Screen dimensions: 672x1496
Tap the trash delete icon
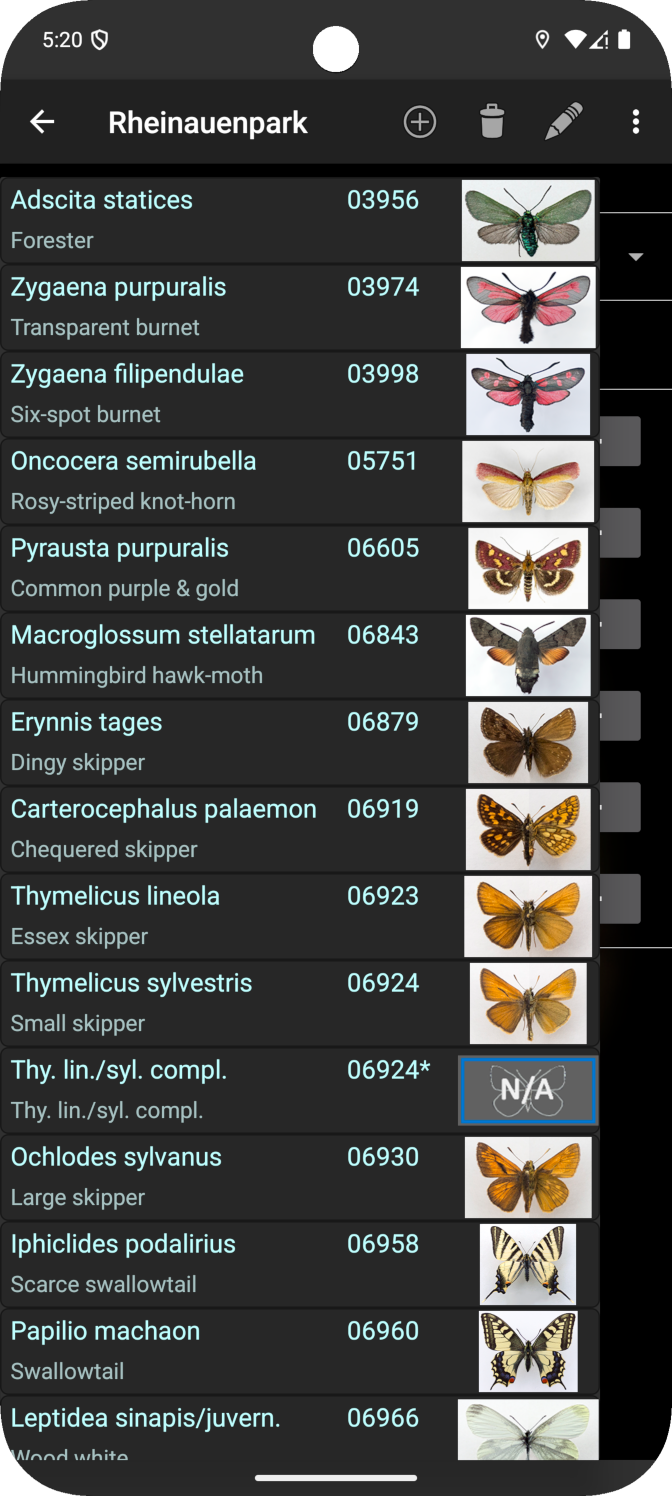click(x=492, y=122)
